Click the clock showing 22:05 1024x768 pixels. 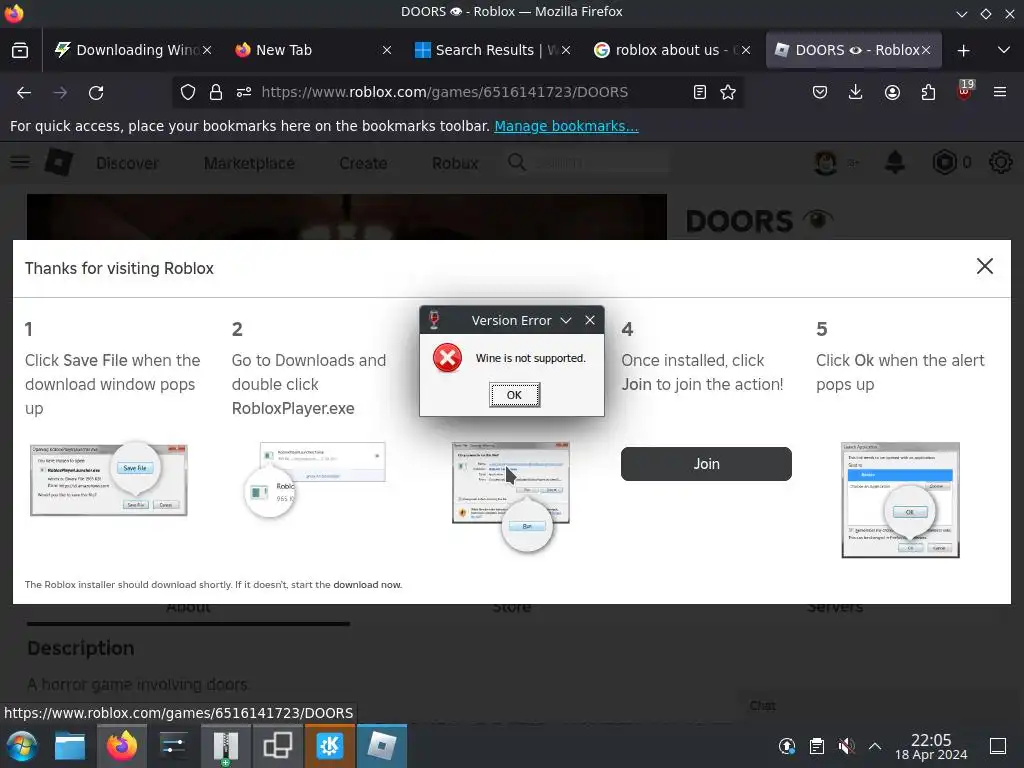(931, 746)
